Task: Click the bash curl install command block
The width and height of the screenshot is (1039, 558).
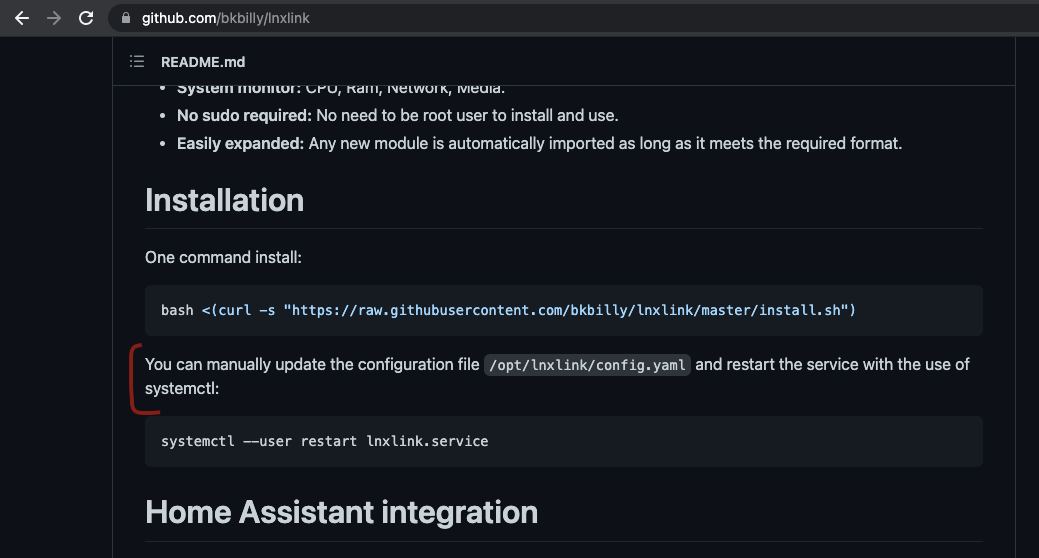Action: 563,310
